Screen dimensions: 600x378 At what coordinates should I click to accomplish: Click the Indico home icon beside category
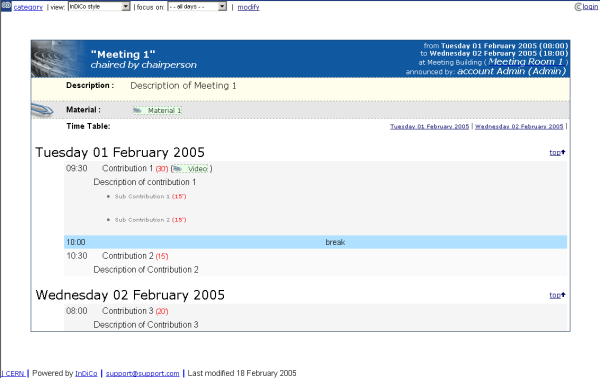6,6
